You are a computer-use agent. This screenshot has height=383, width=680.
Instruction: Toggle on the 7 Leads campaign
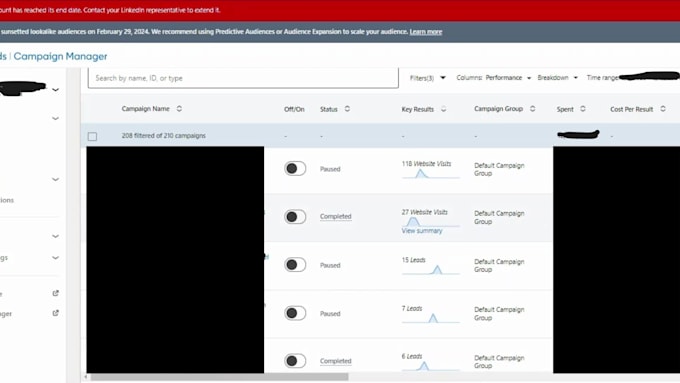[x=295, y=313]
